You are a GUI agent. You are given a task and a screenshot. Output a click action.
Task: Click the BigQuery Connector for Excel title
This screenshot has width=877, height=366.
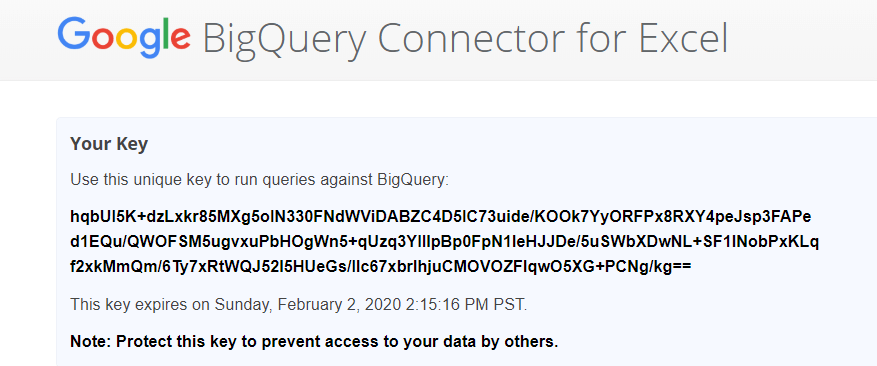click(x=465, y=39)
